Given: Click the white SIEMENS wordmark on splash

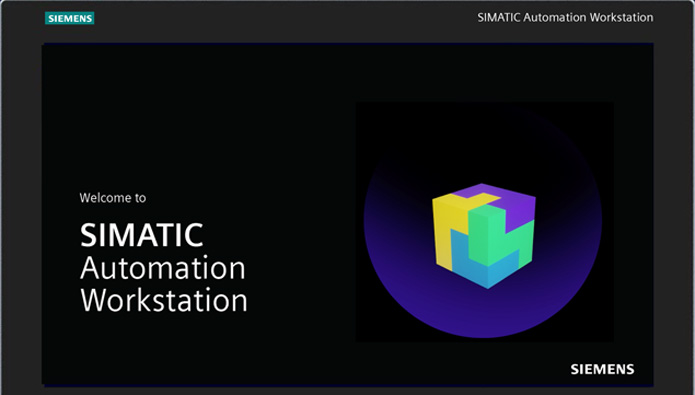Looking at the screenshot, I should (x=602, y=369).
